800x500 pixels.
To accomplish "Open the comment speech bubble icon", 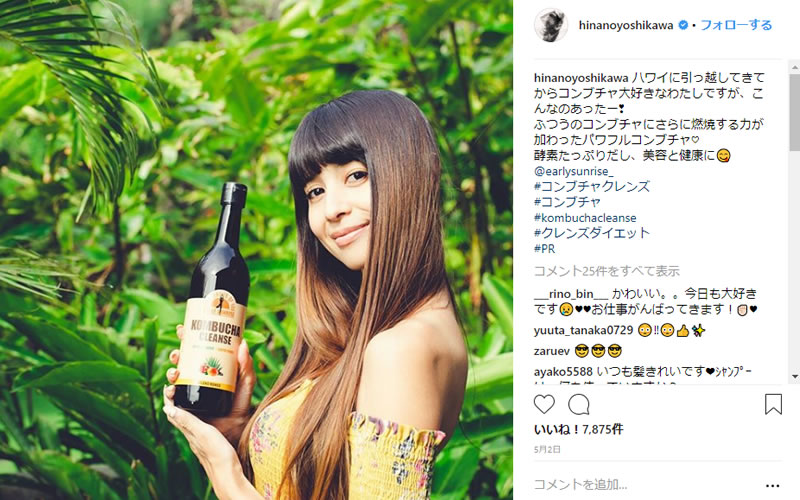I will 579,405.
